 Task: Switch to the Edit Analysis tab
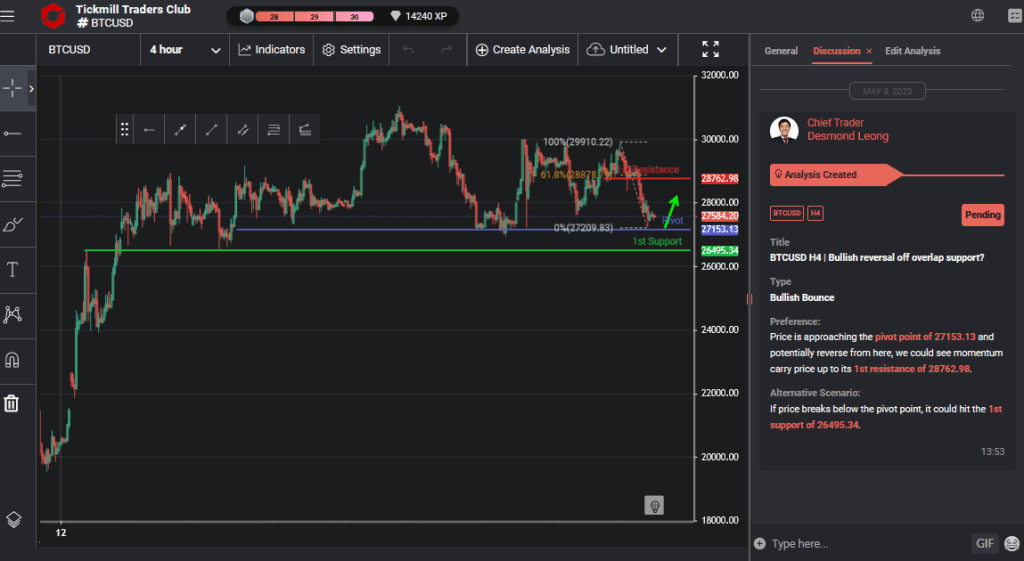tap(912, 51)
